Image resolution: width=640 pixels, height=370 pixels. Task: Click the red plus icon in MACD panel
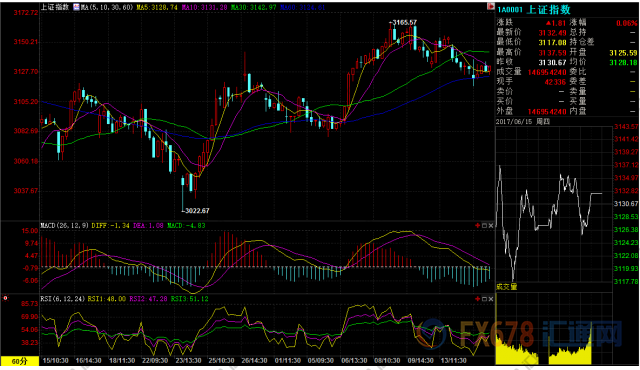point(477,226)
